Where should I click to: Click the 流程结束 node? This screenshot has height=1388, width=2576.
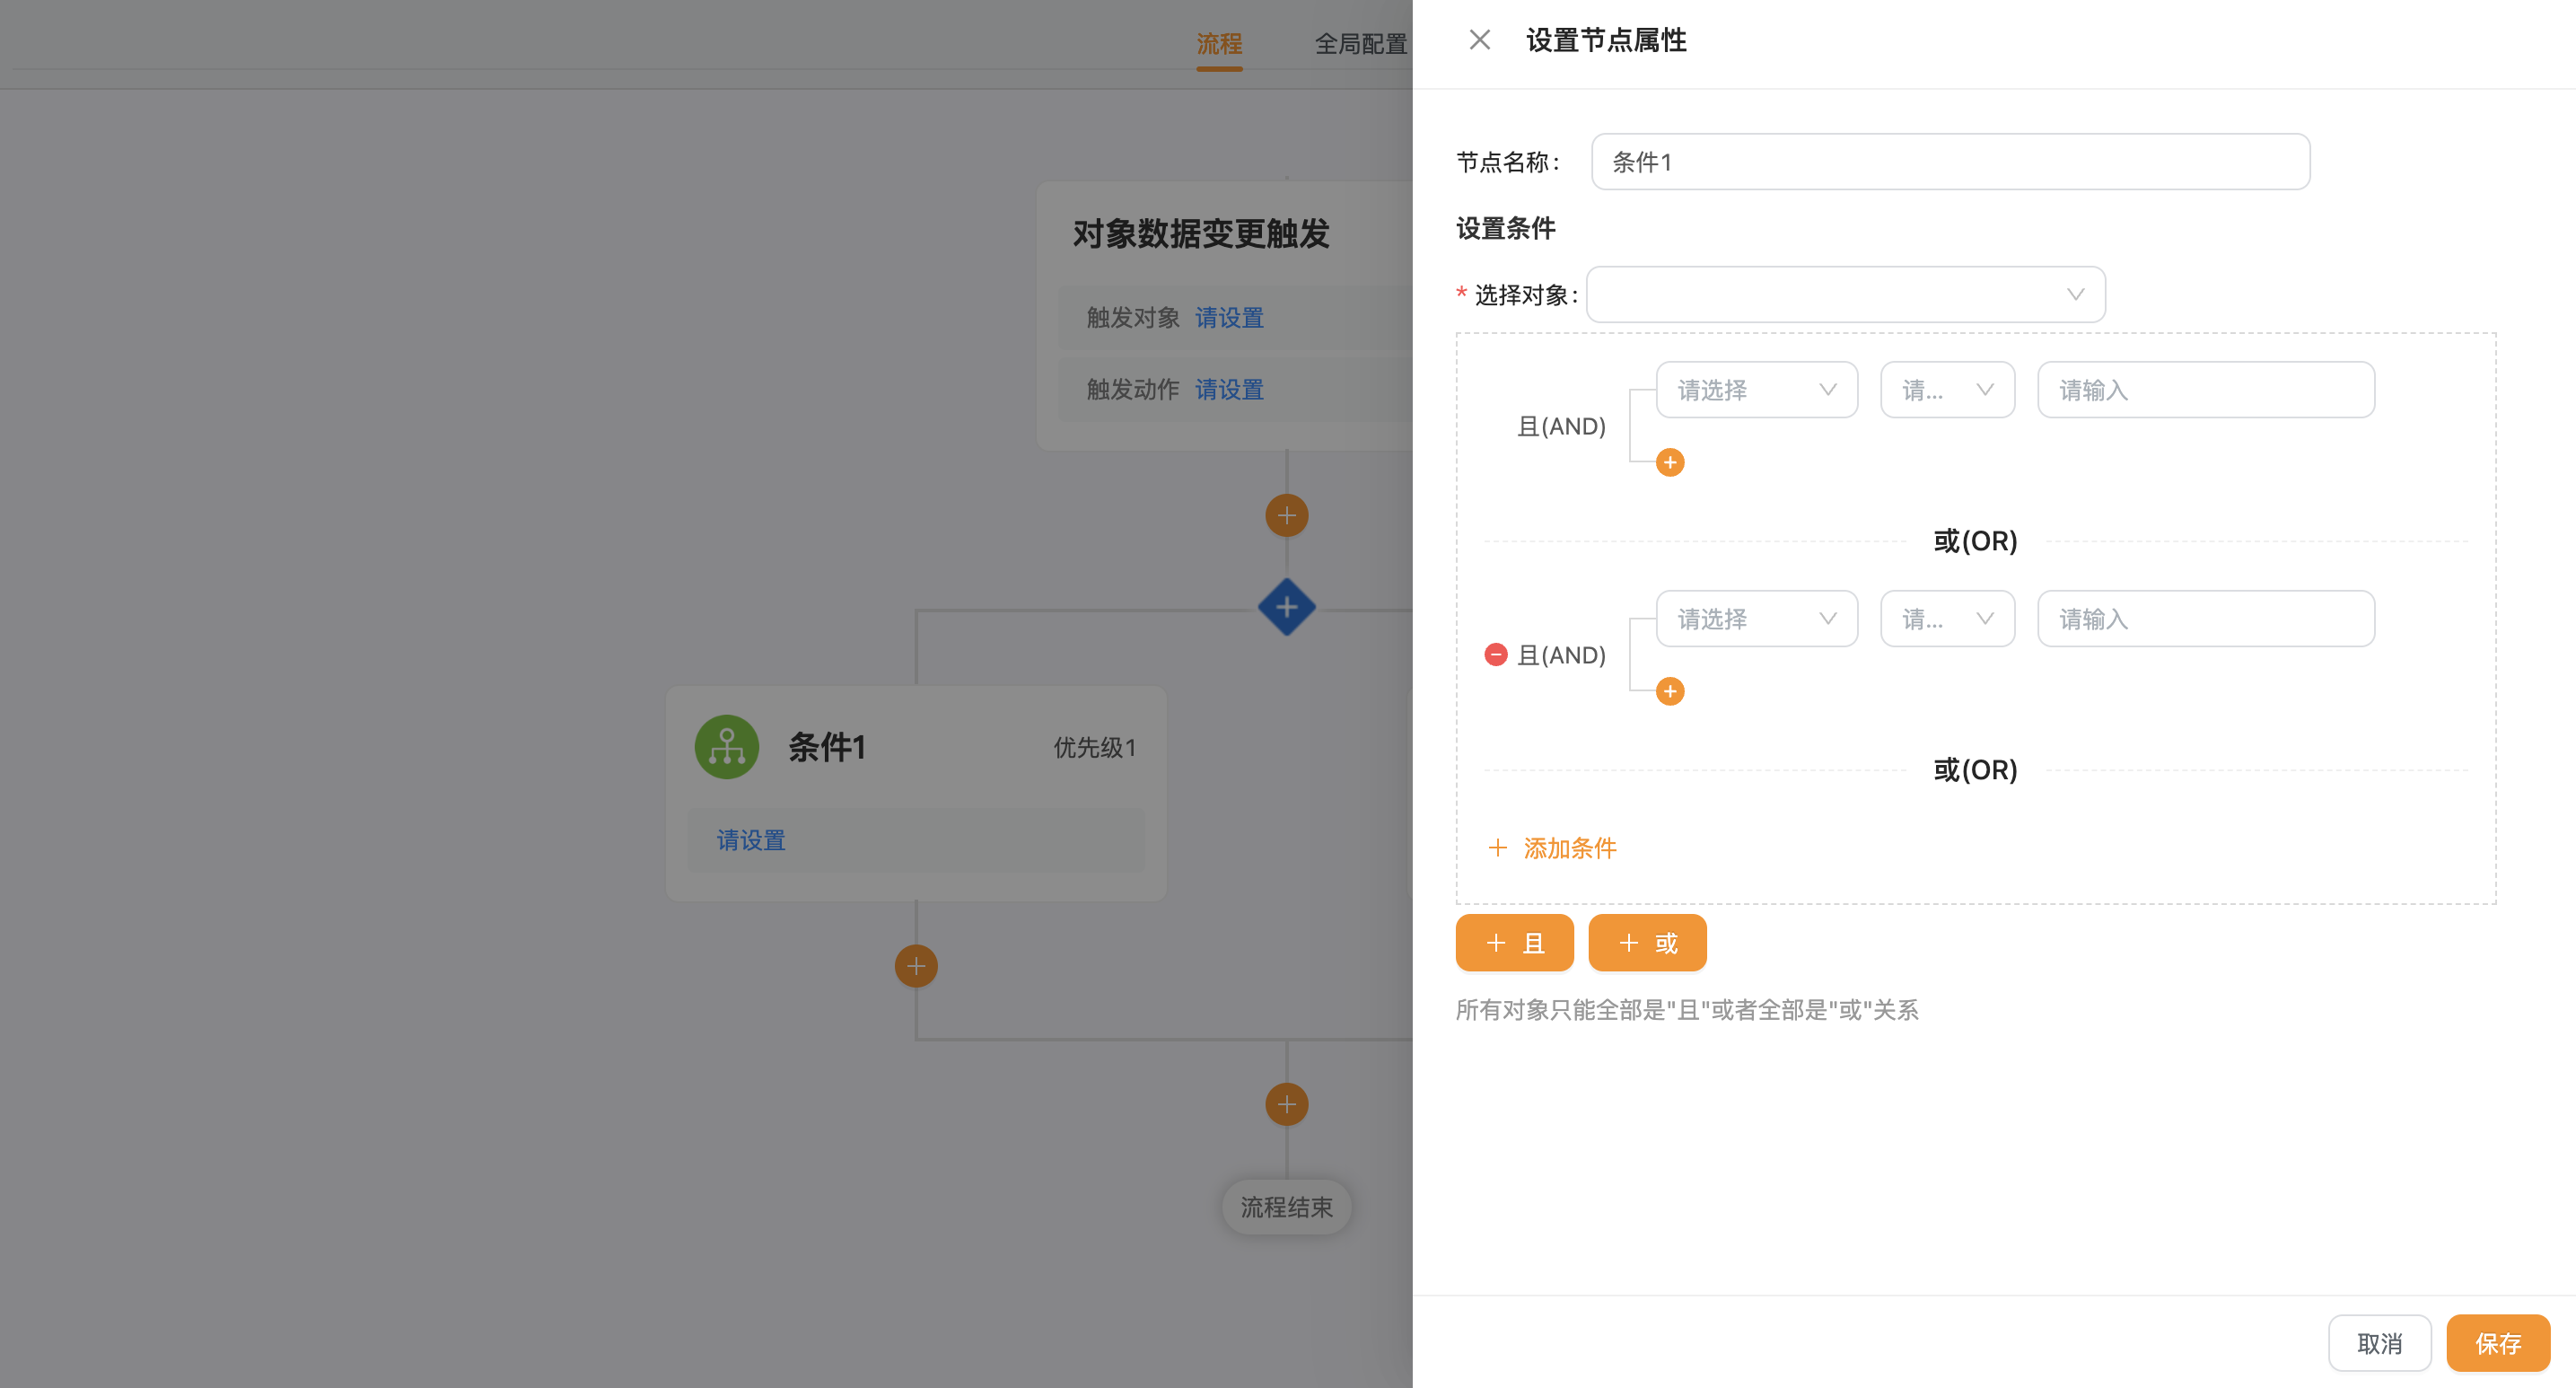coord(1287,1207)
